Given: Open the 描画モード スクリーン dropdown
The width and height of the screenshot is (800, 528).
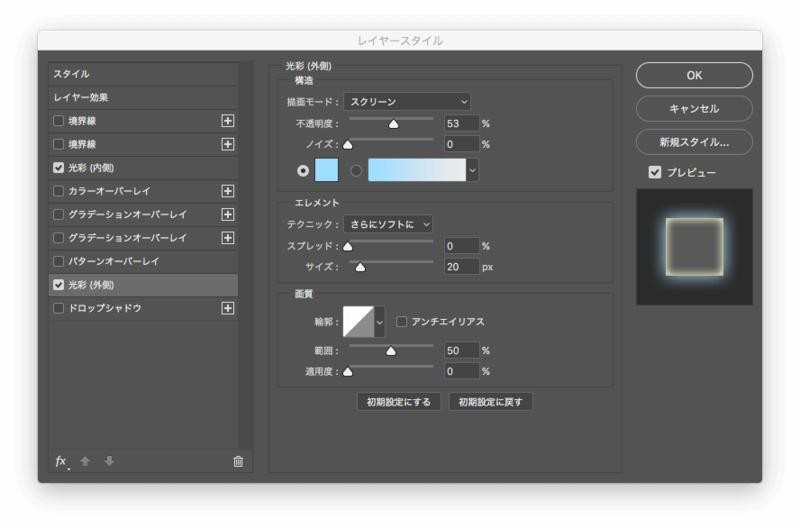Looking at the screenshot, I should 407,102.
